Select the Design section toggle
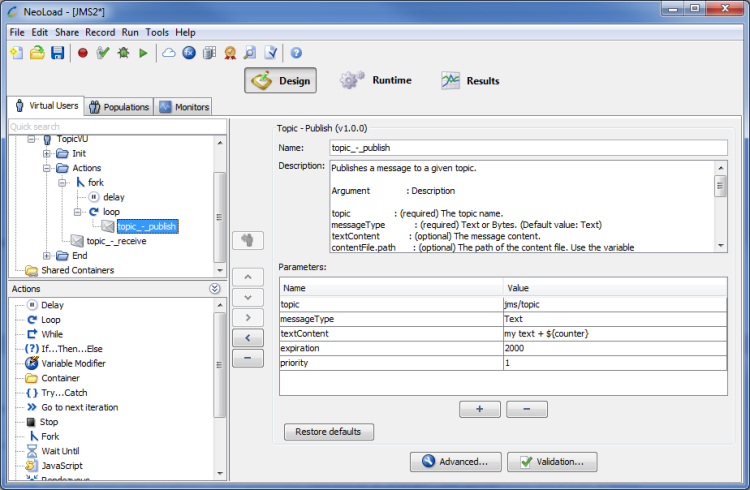The height and width of the screenshot is (490, 750). [x=280, y=81]
